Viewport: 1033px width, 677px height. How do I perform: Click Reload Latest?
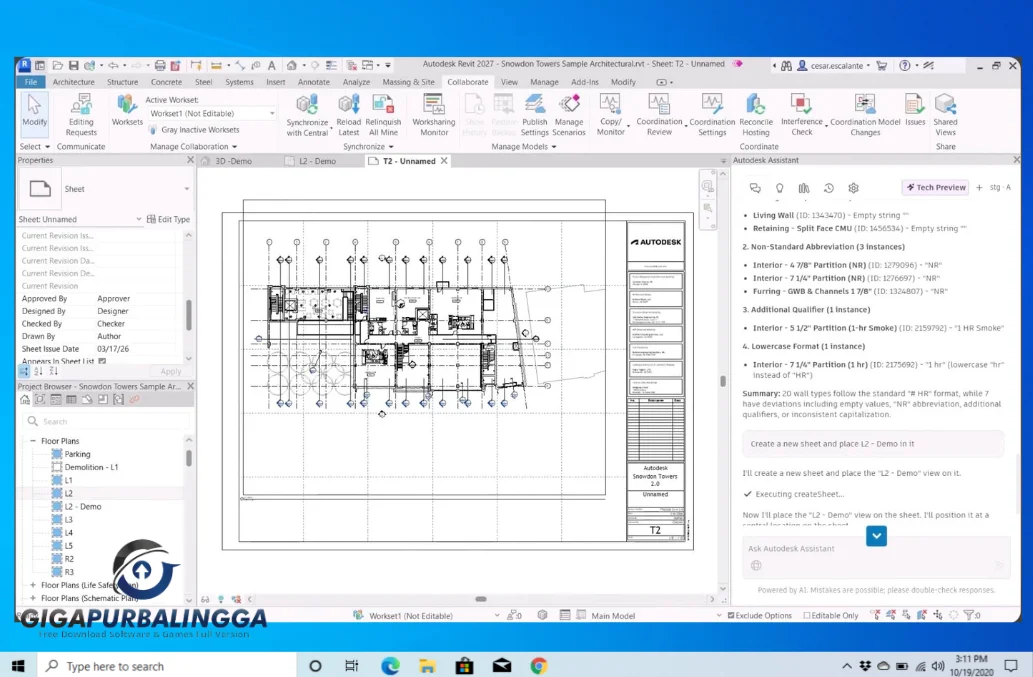349,115
